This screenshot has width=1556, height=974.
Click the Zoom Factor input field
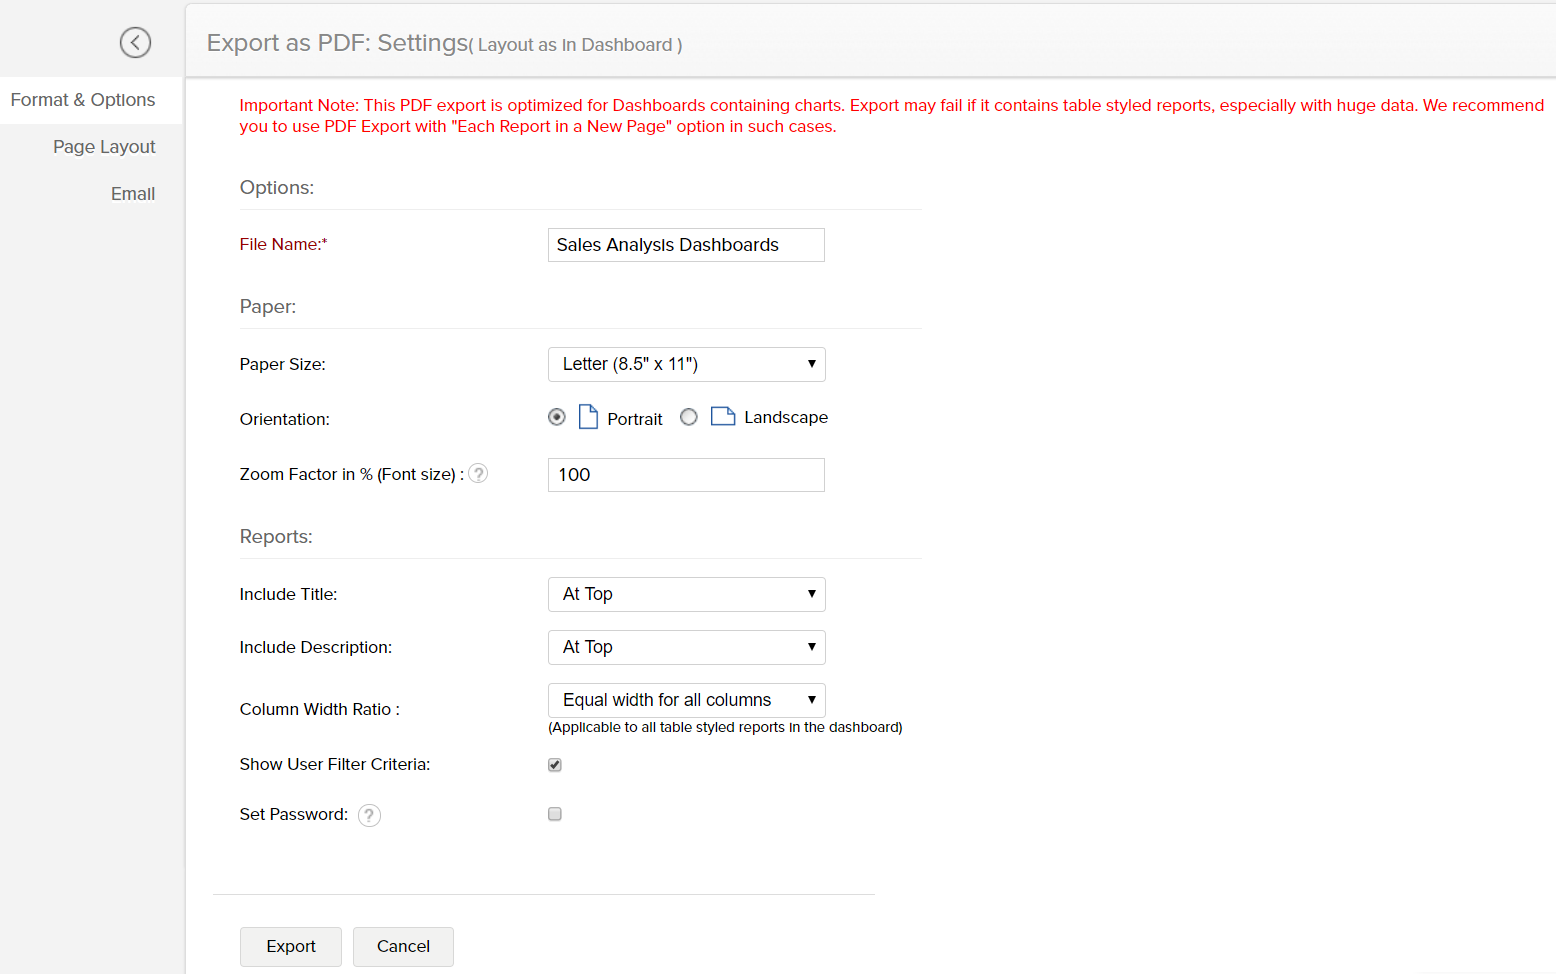tap(686, 475)
